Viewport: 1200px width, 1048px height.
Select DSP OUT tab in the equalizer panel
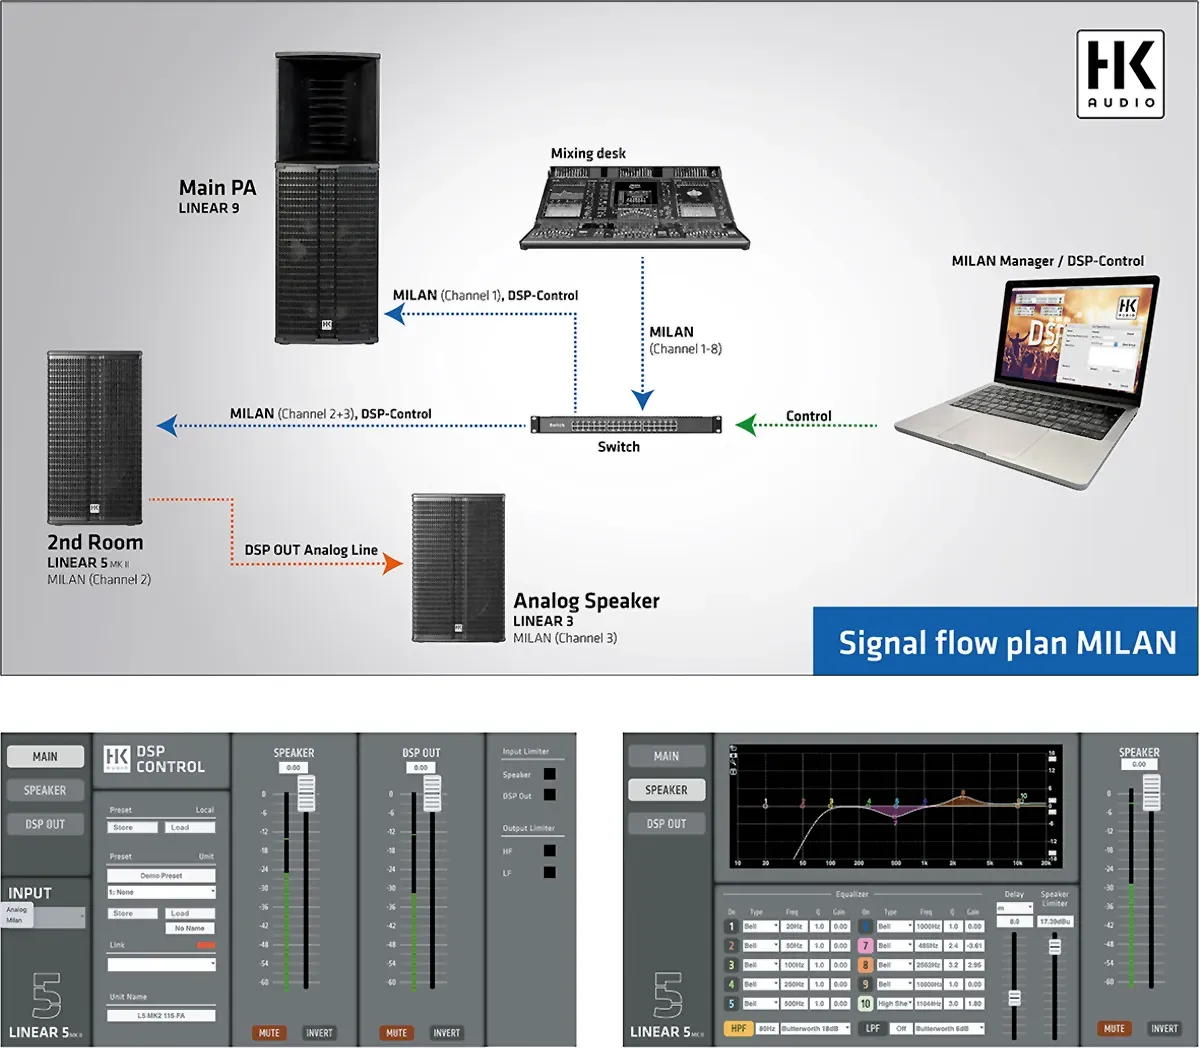tap(666, 824)
